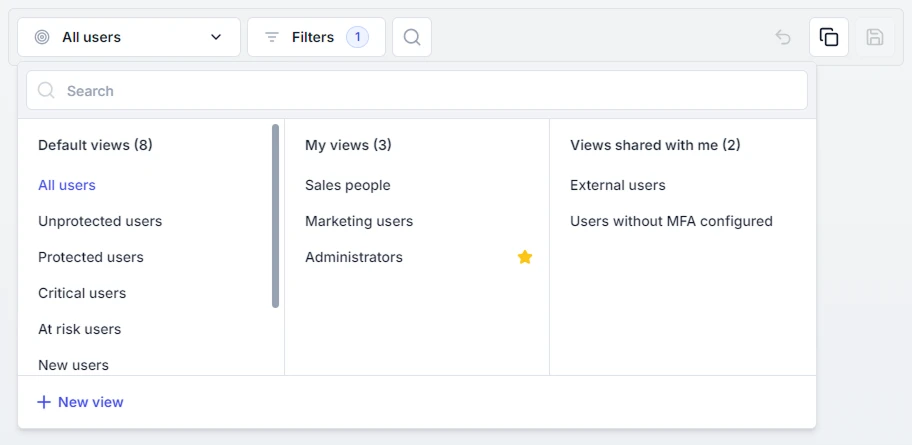Click the Default views scrollbar

[x=276, y=215]
